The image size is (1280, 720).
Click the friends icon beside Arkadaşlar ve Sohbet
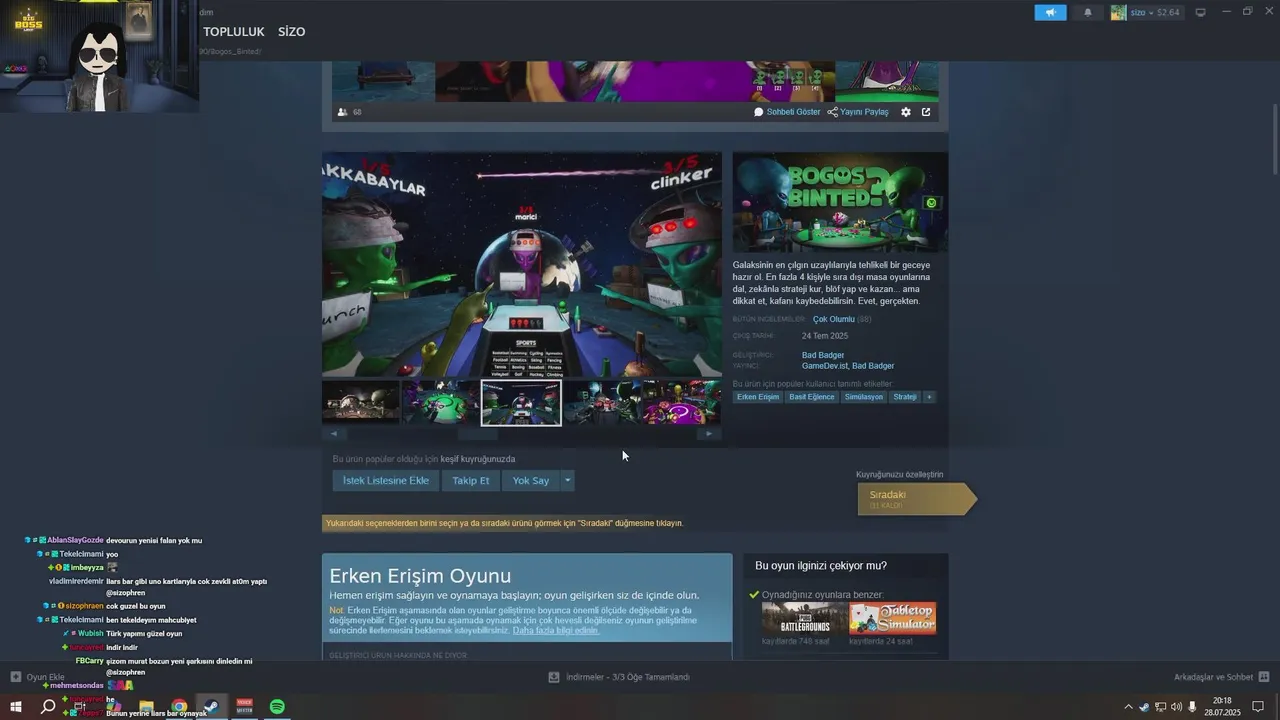pyautogui.click(x=1264, y=677)
